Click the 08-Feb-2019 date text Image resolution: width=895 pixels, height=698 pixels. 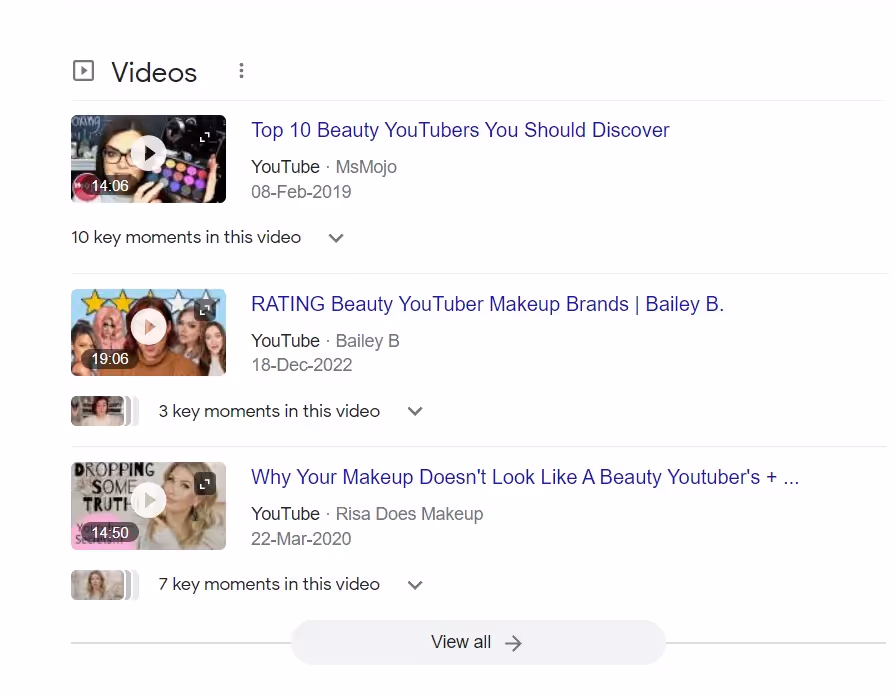pyautogui.click(x=301, y=192)
